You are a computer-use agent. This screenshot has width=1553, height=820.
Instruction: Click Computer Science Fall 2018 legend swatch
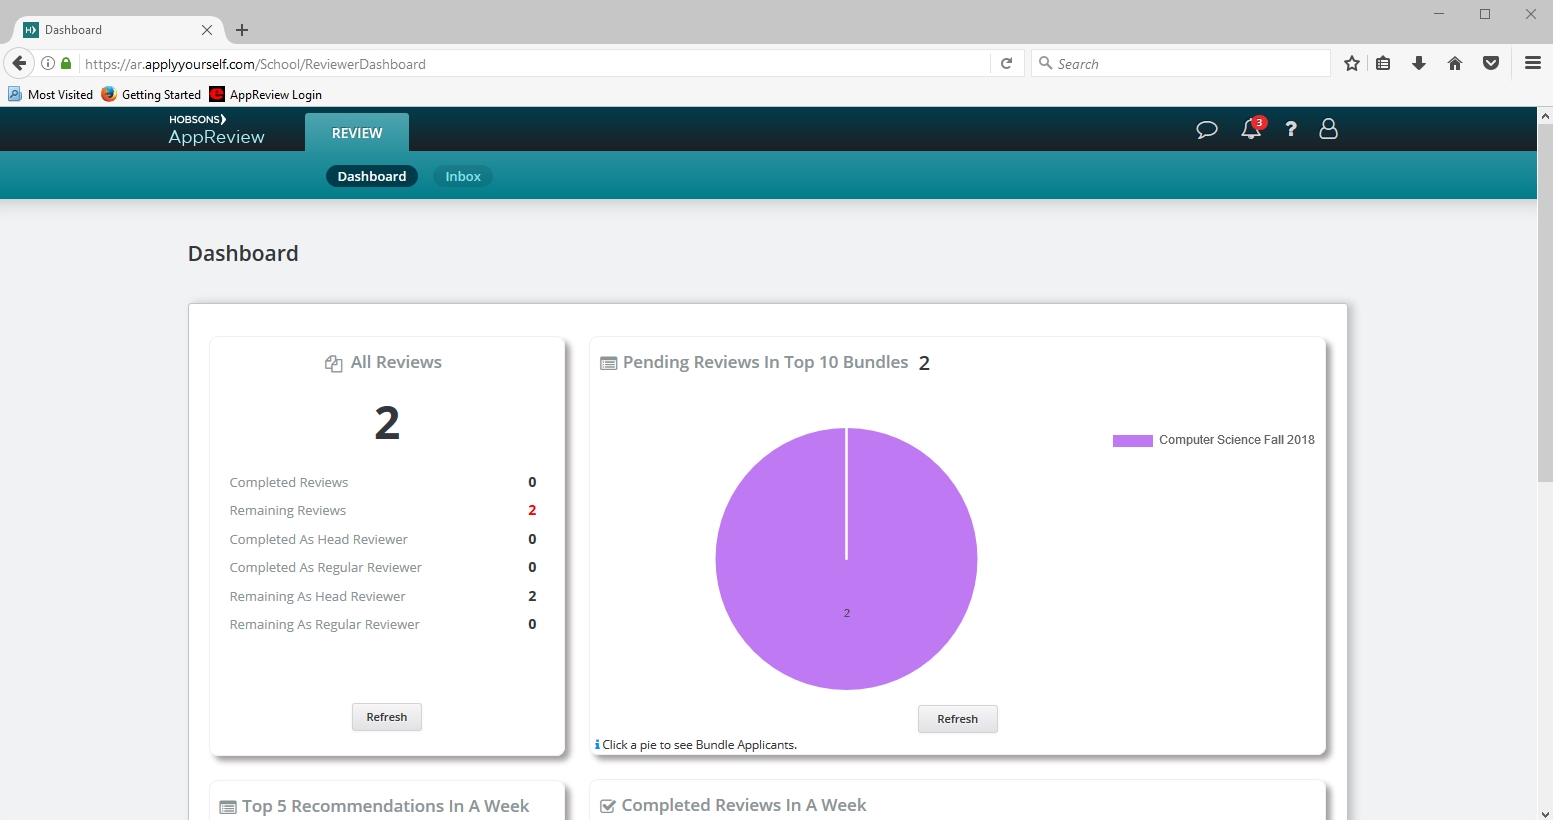coord(1132,441)
